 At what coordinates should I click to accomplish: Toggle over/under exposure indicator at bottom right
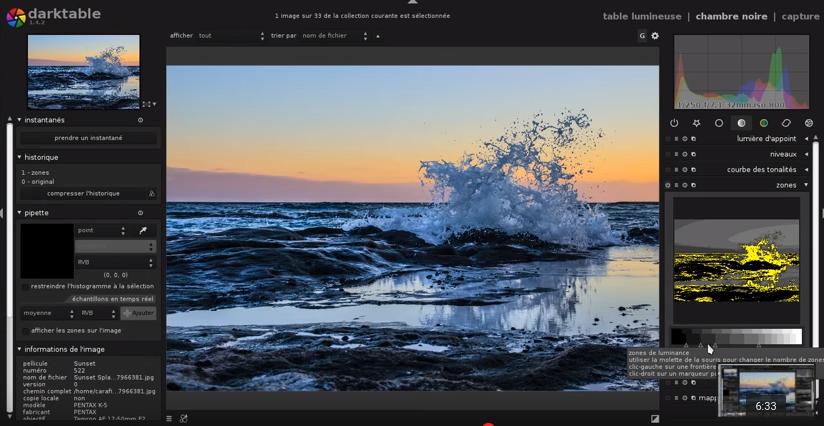pyautogui.click(x=655, y=419)
